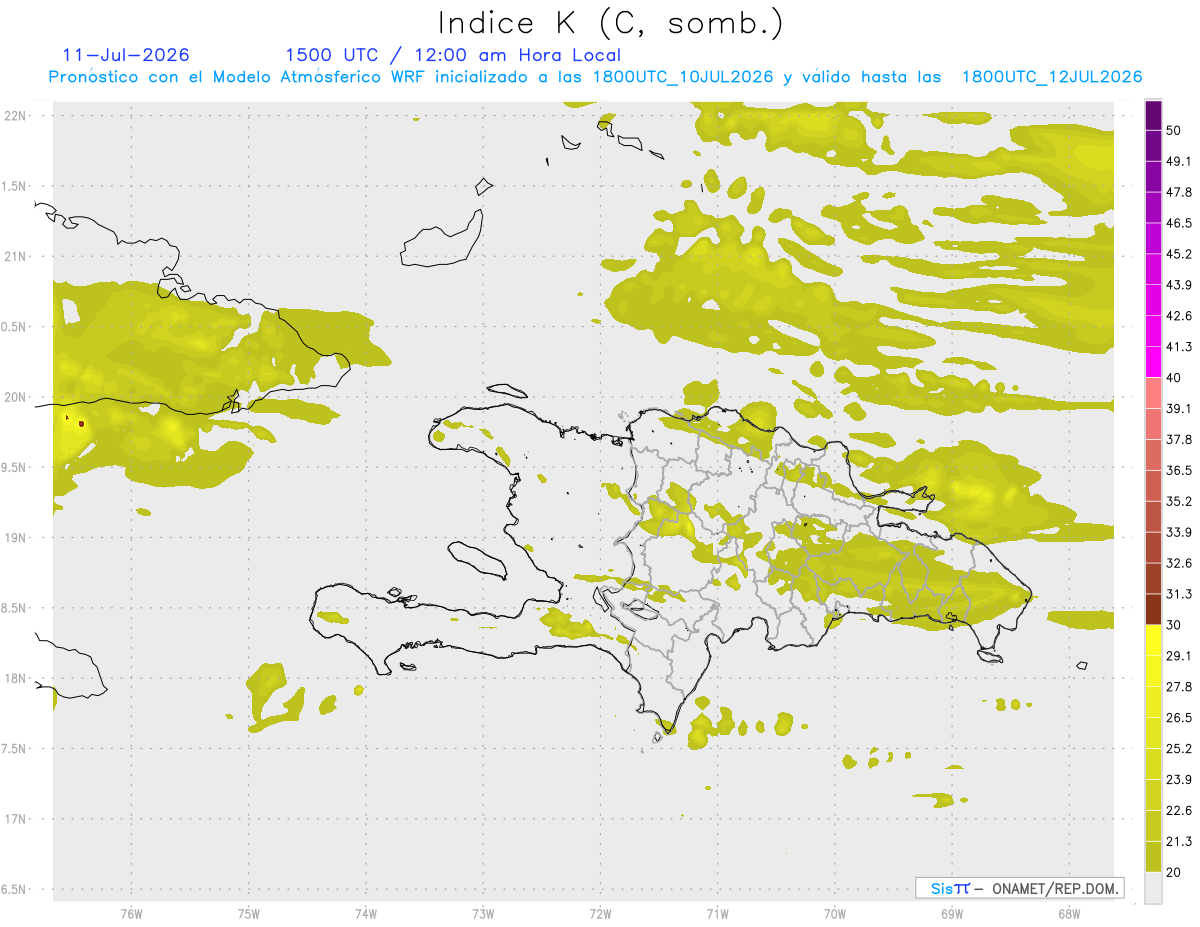Click the "69W" longitude axis label

coord(951,913)
